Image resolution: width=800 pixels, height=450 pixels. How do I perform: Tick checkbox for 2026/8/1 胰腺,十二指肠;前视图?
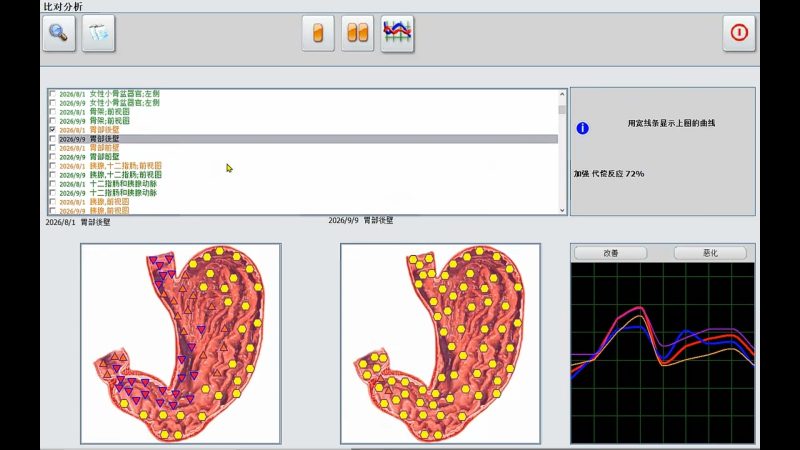[53, 166]
